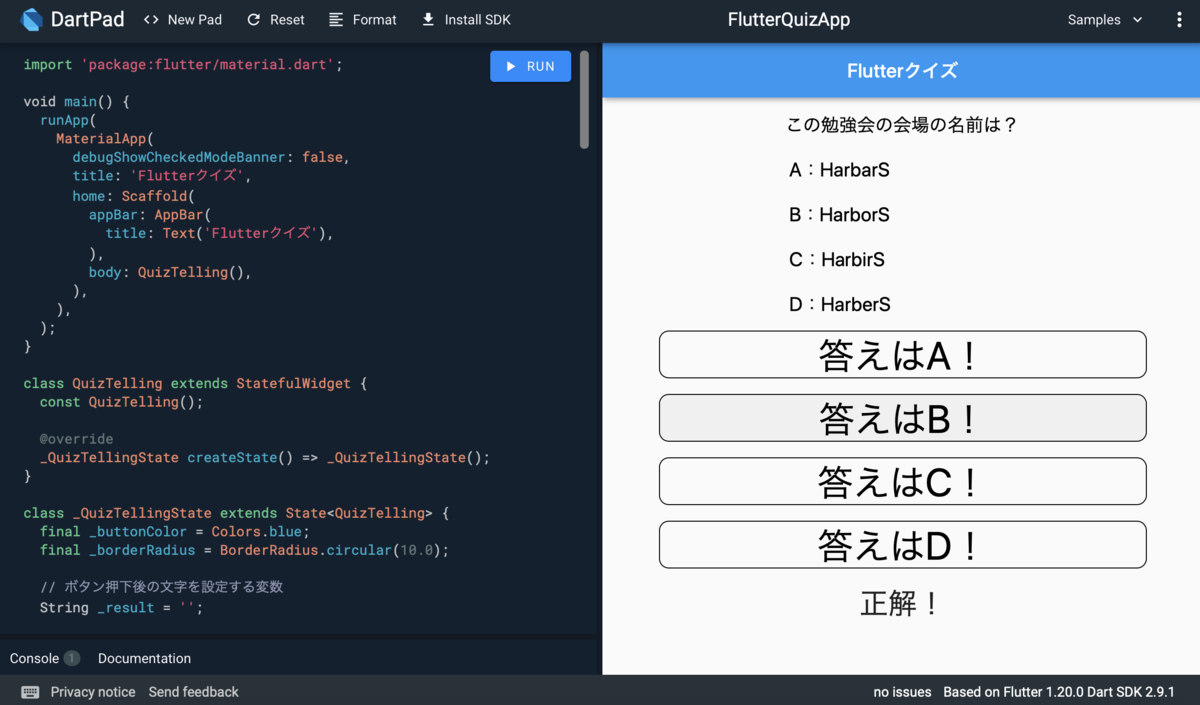Image resolution: width=1200 pixels, height=705 pixels.
Task: Click the 'void main() {' code line
Action: click(77, 102)
